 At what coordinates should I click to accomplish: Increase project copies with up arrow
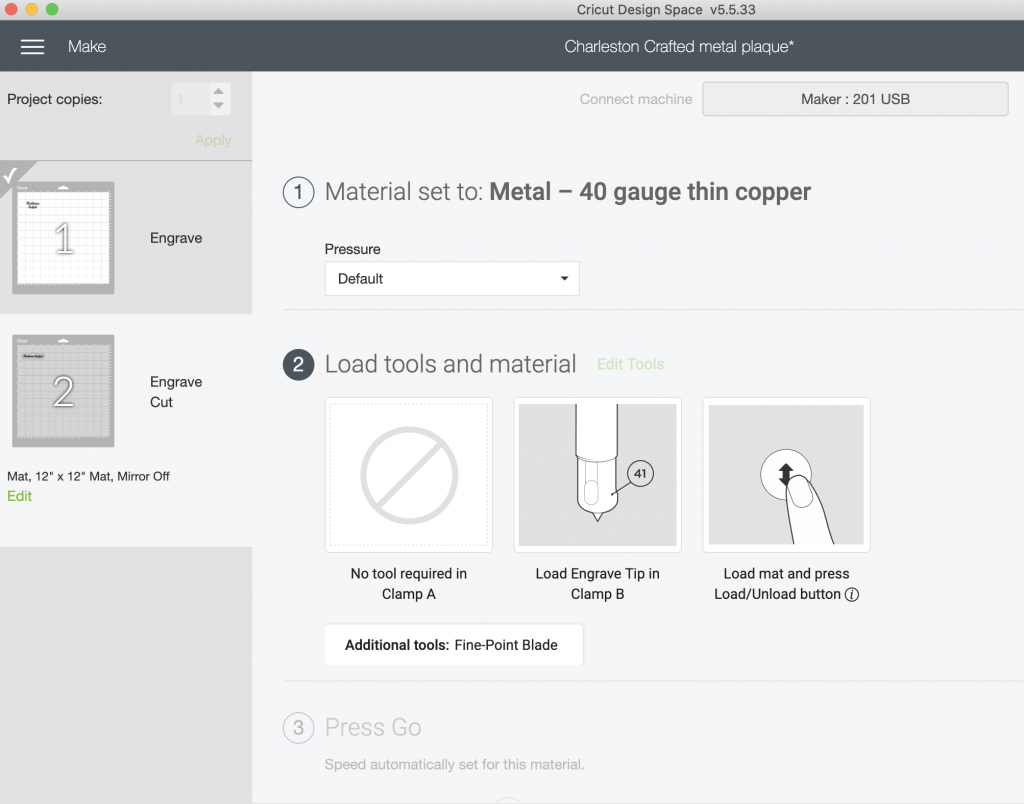click(x=219, y=92)
